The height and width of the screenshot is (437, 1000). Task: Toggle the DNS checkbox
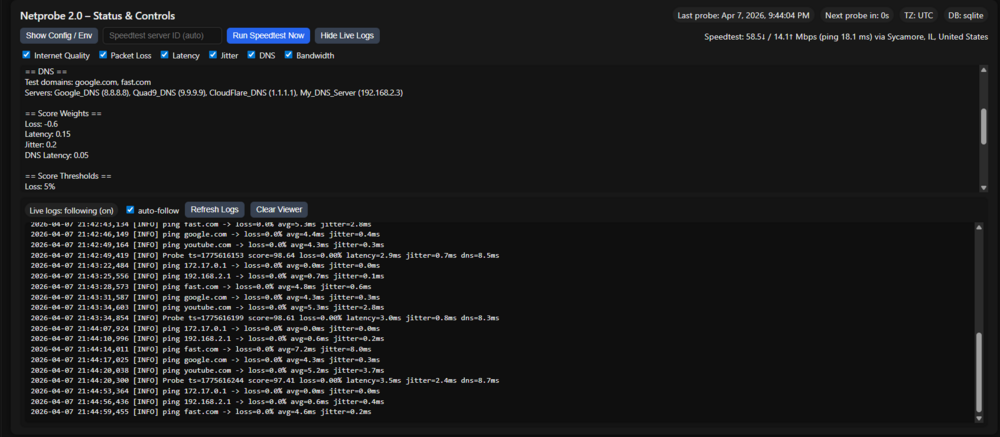click(251, 55)
